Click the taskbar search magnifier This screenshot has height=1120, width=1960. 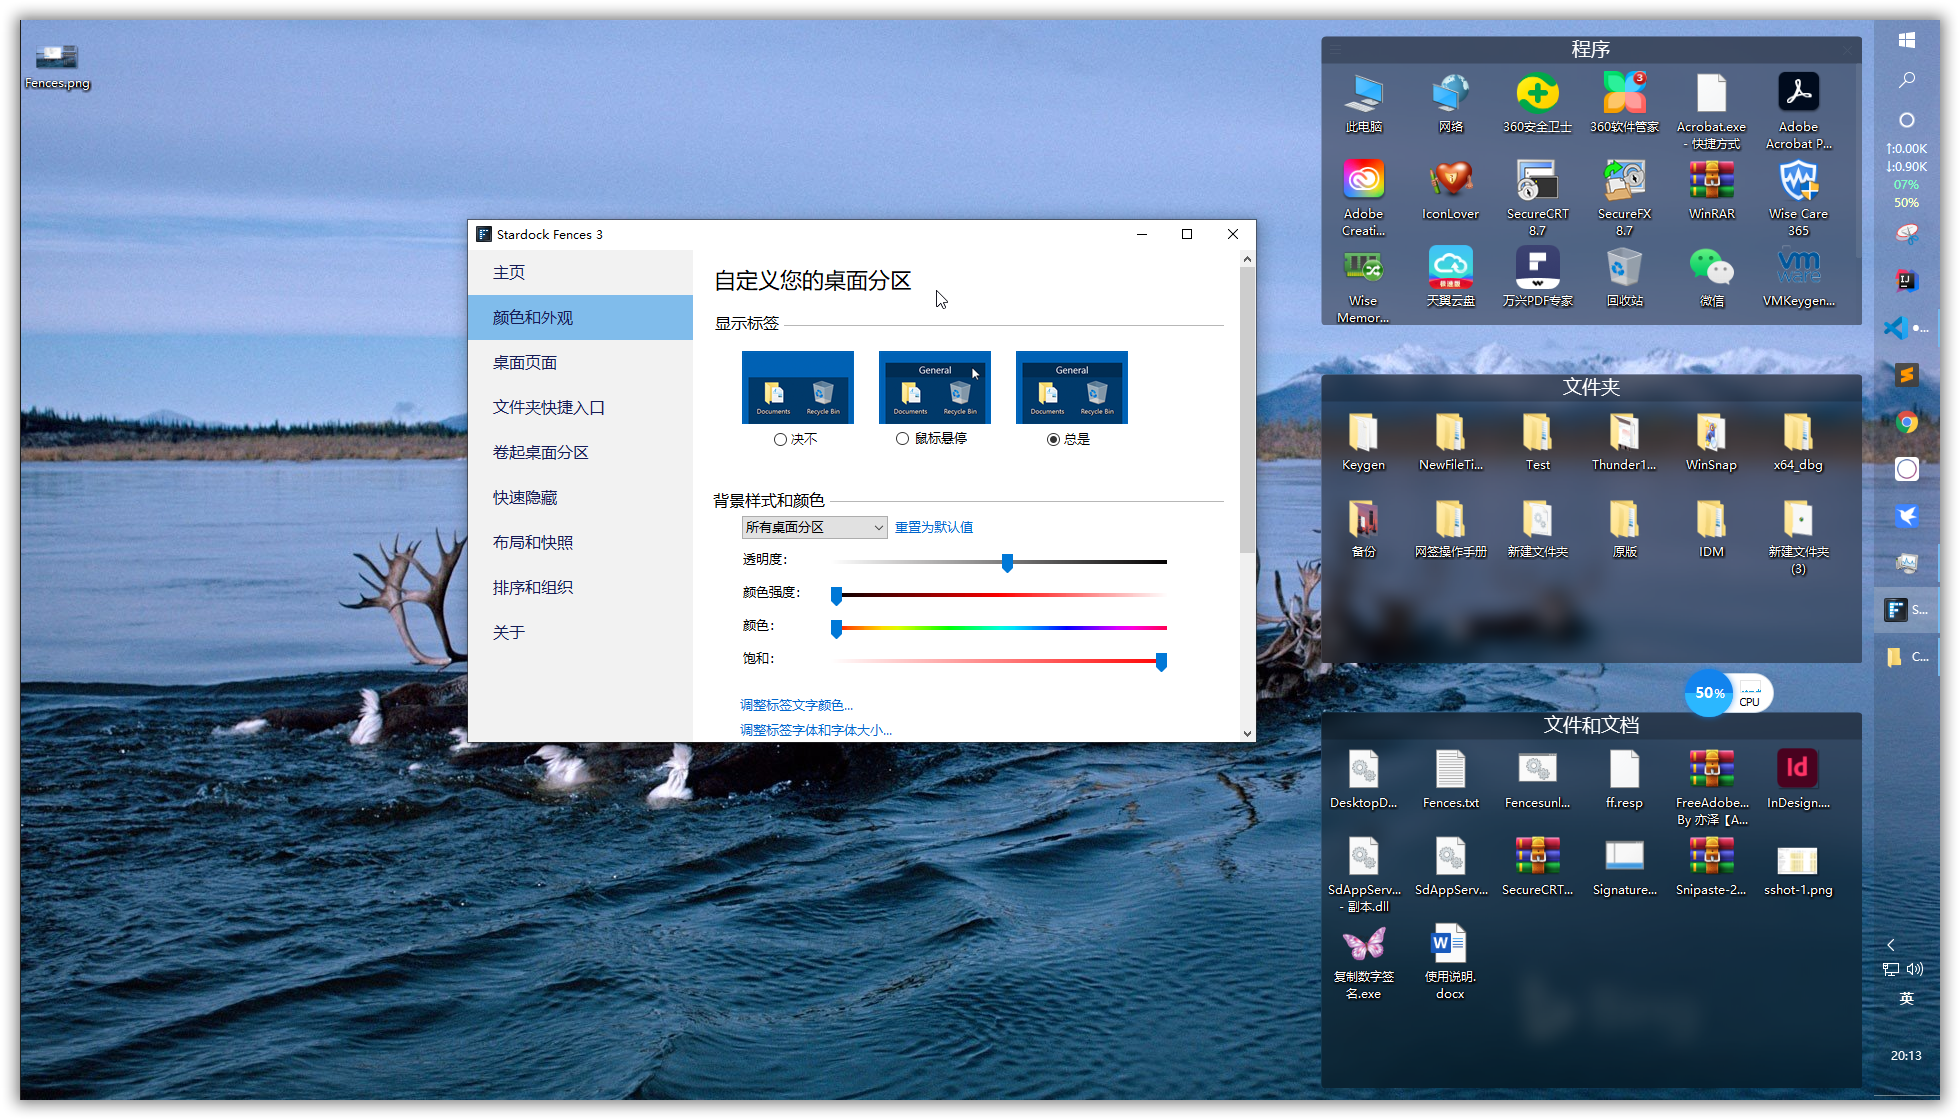coord(1906,80)
